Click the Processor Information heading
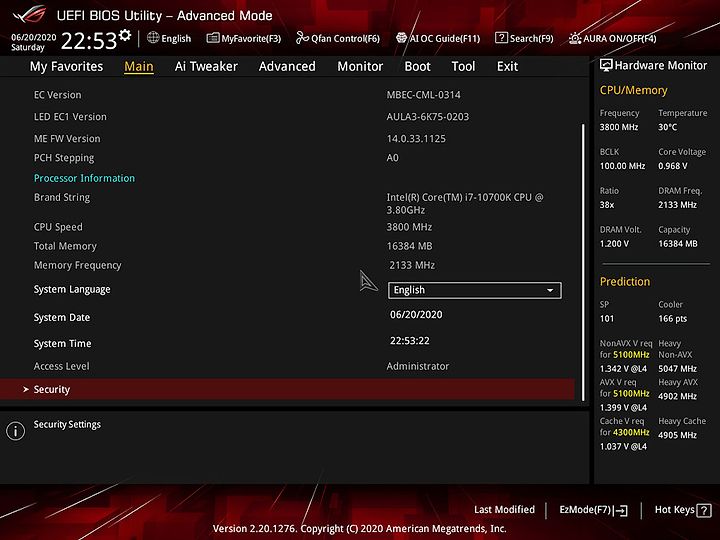Viewport: 720px width, 540px height. (84, 178)
